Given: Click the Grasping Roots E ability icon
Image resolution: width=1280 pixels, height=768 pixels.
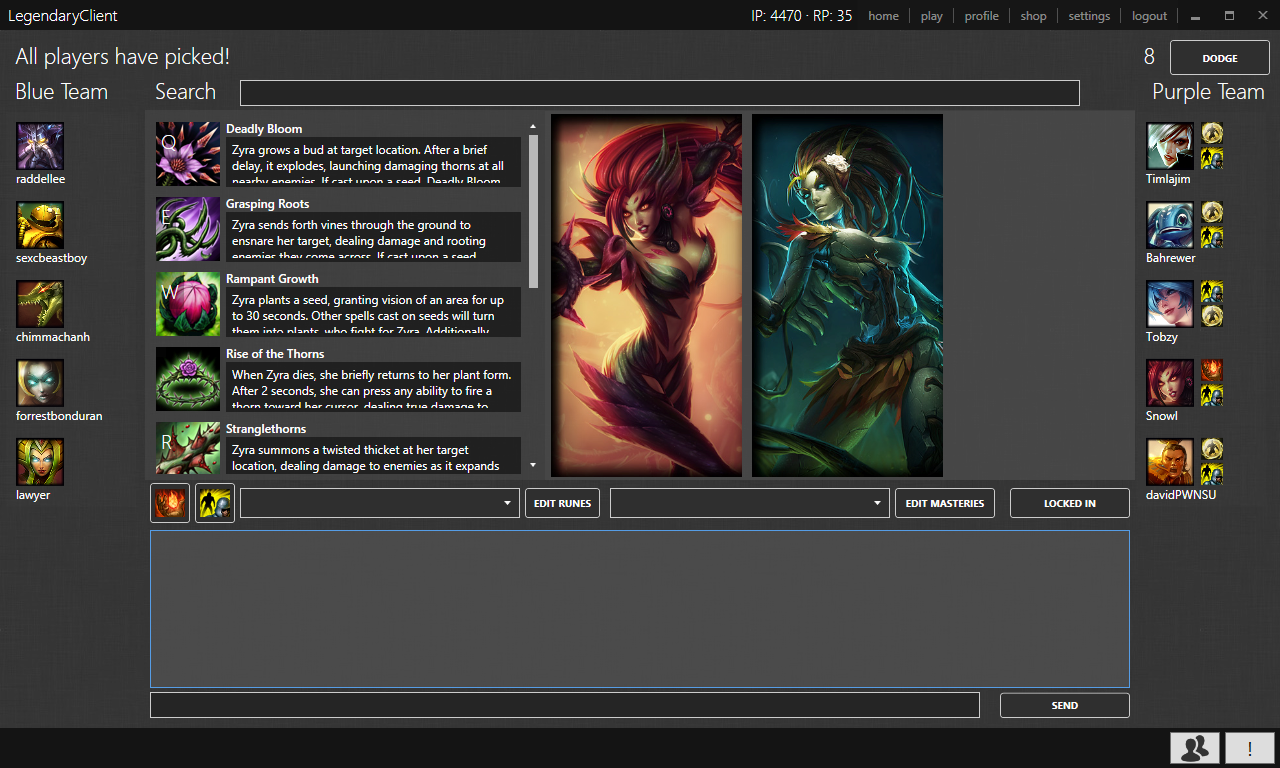Looking at the screenshot, I should pyautogui.click(x=188, y=229).
